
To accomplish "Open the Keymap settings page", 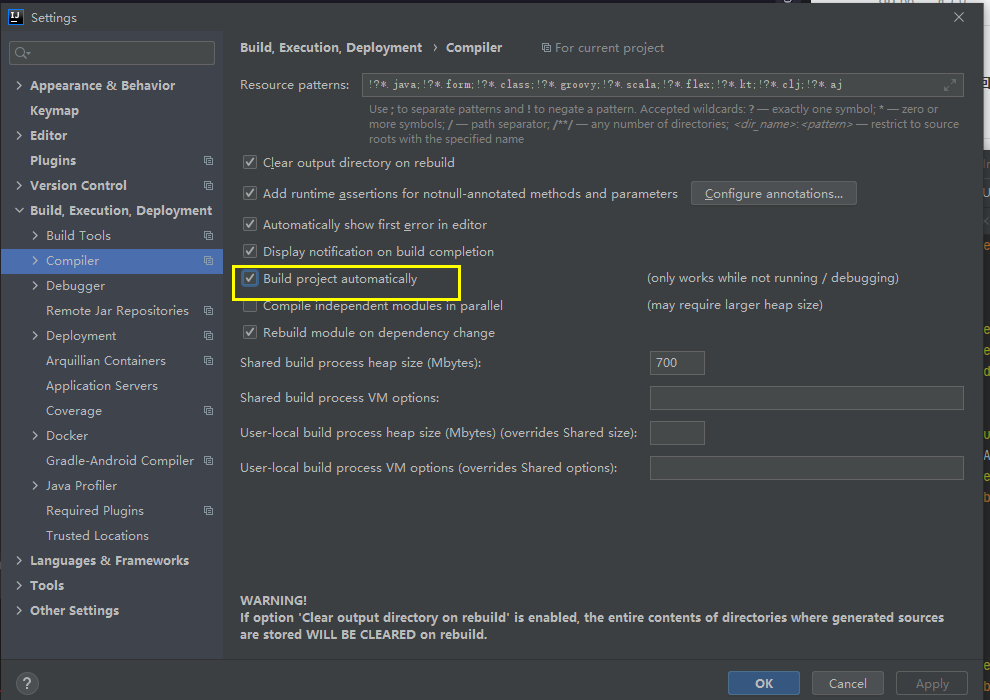I will point(54,110).
